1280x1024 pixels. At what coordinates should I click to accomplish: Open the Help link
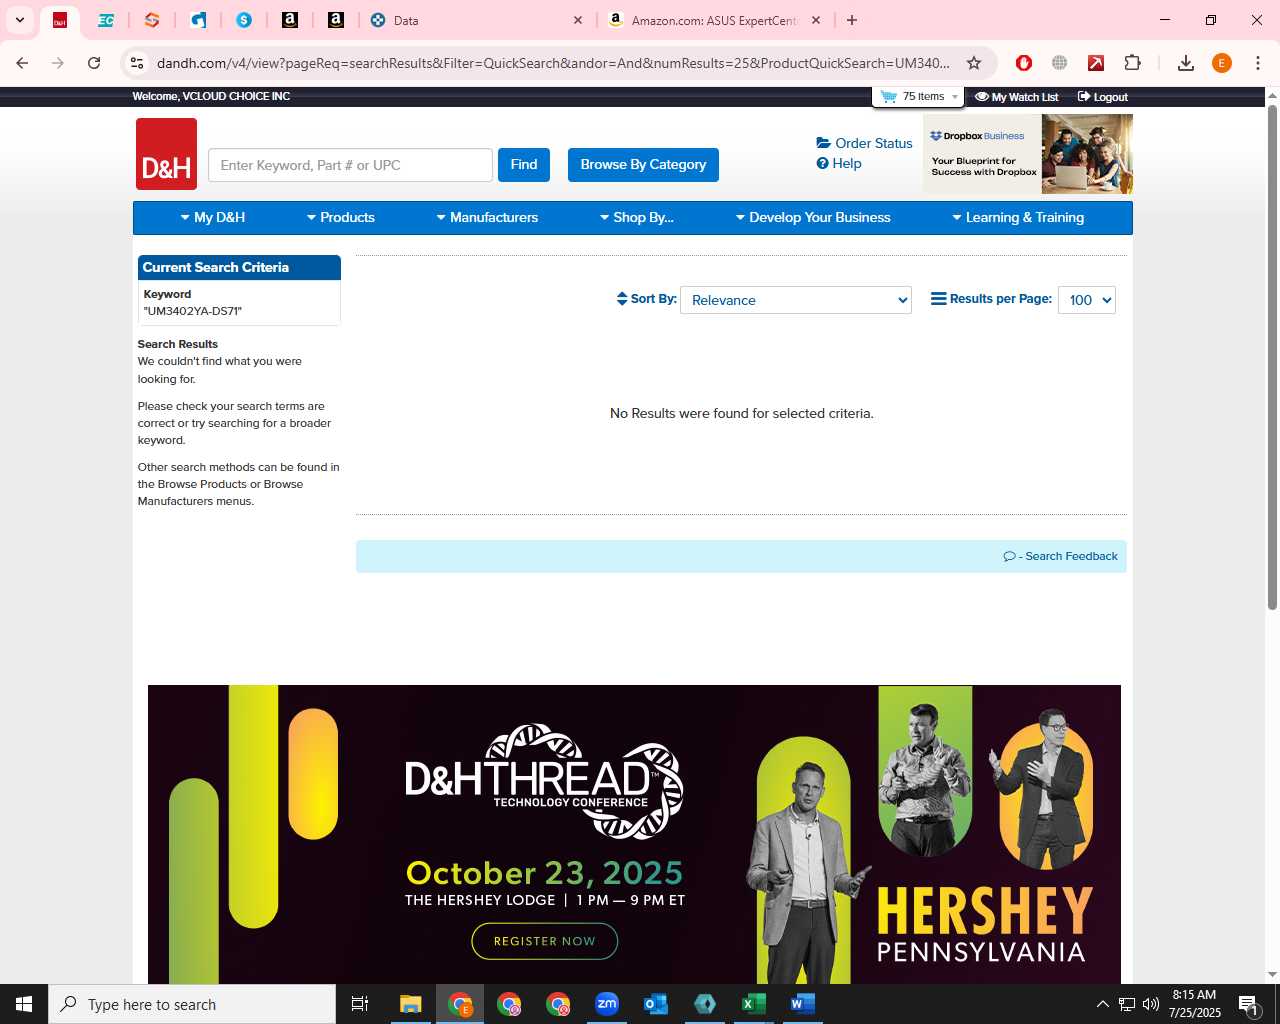pyautogui.click(x=839, y=163)
